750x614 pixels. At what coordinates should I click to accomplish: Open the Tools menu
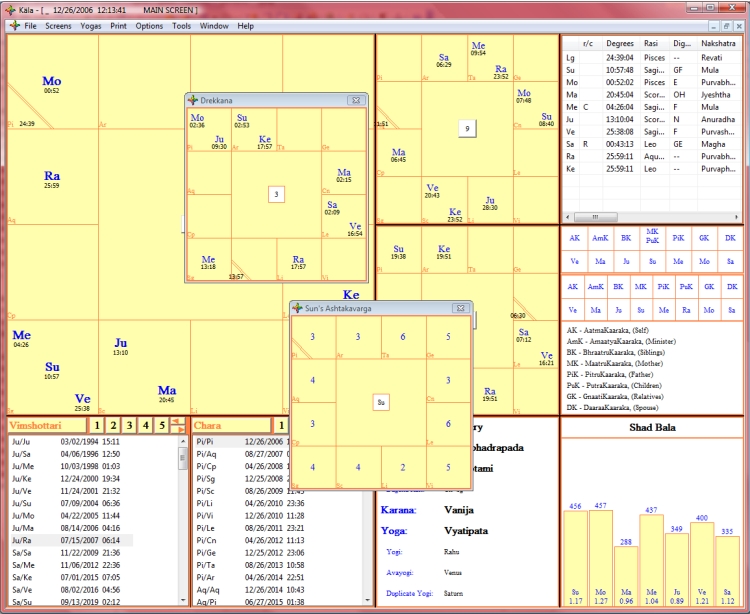click(x=181, y=26)
